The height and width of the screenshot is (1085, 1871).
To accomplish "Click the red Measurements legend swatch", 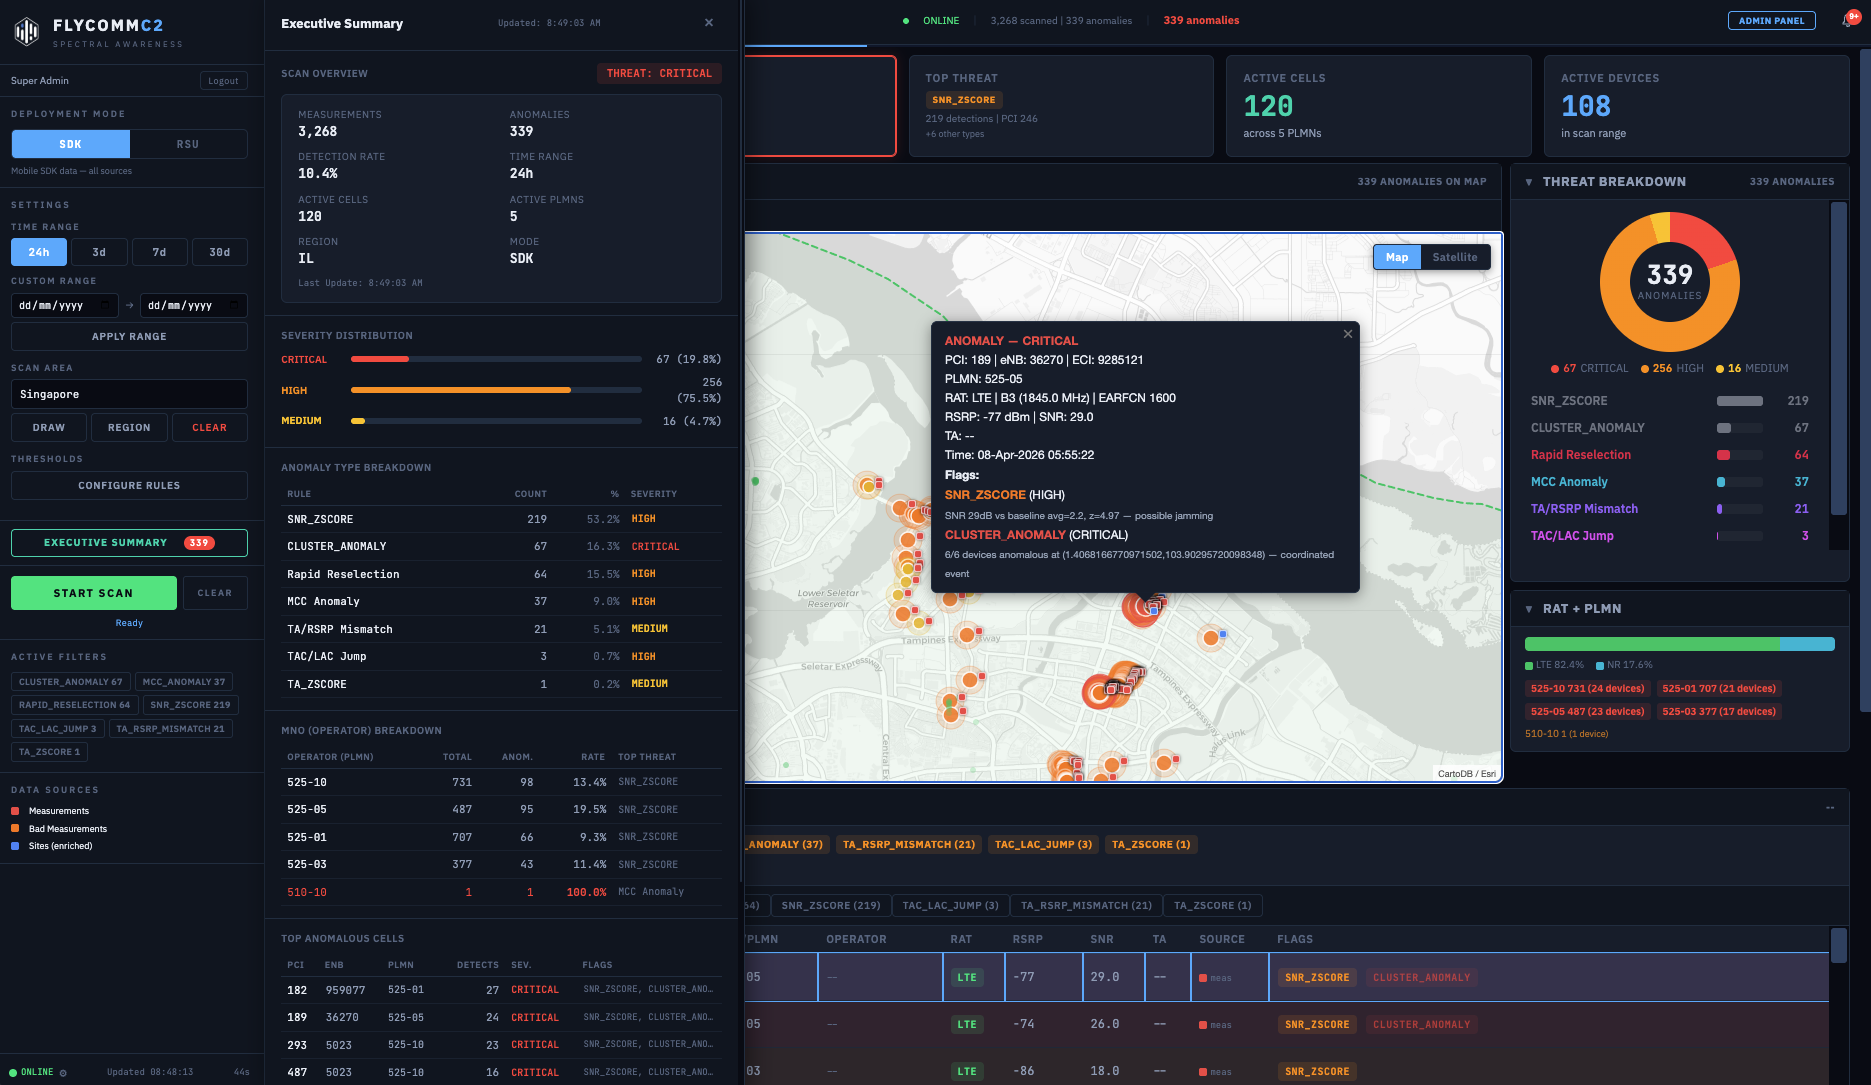I will (x=15, y=812).
